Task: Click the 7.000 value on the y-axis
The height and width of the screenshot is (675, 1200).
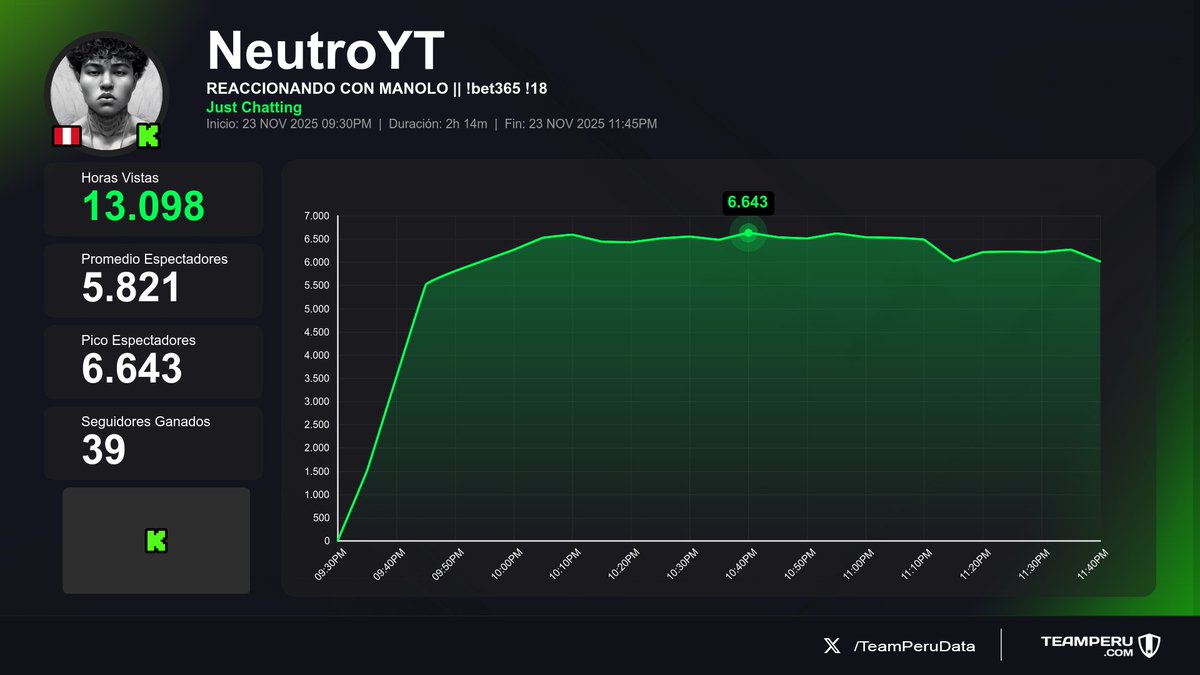Action: 315,215
